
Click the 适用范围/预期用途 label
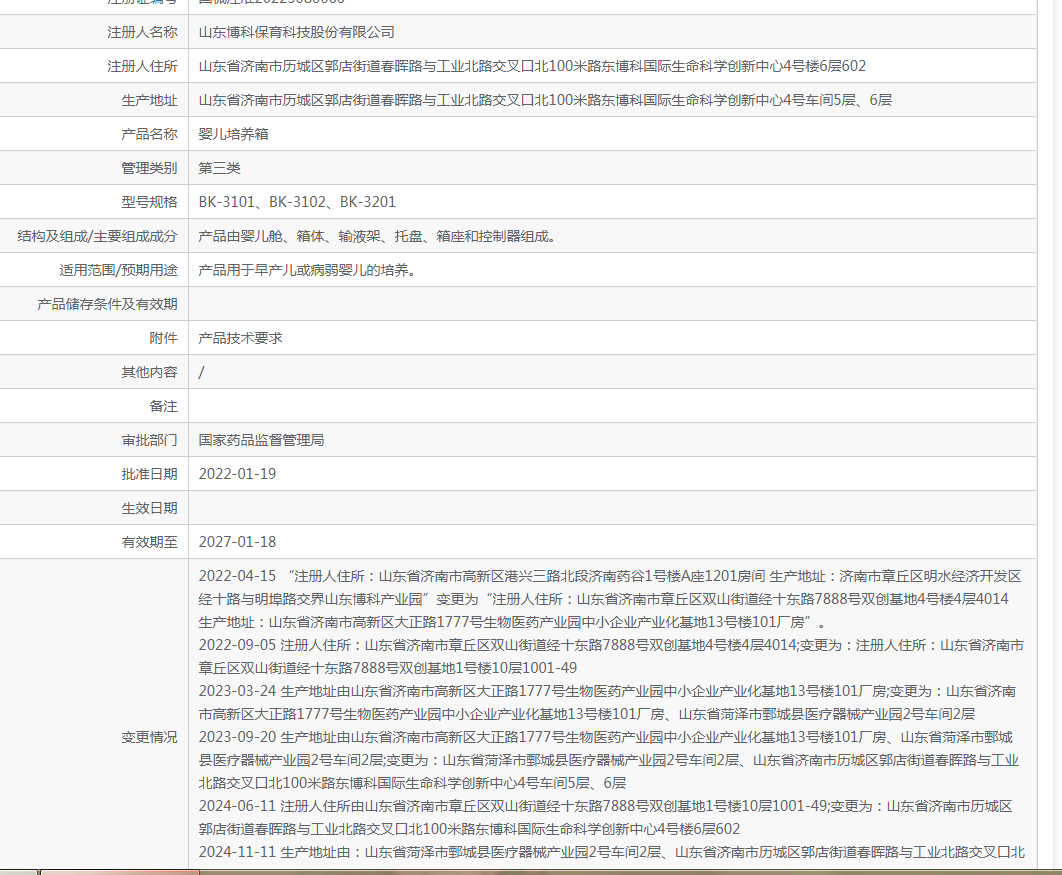click(118, 270)
